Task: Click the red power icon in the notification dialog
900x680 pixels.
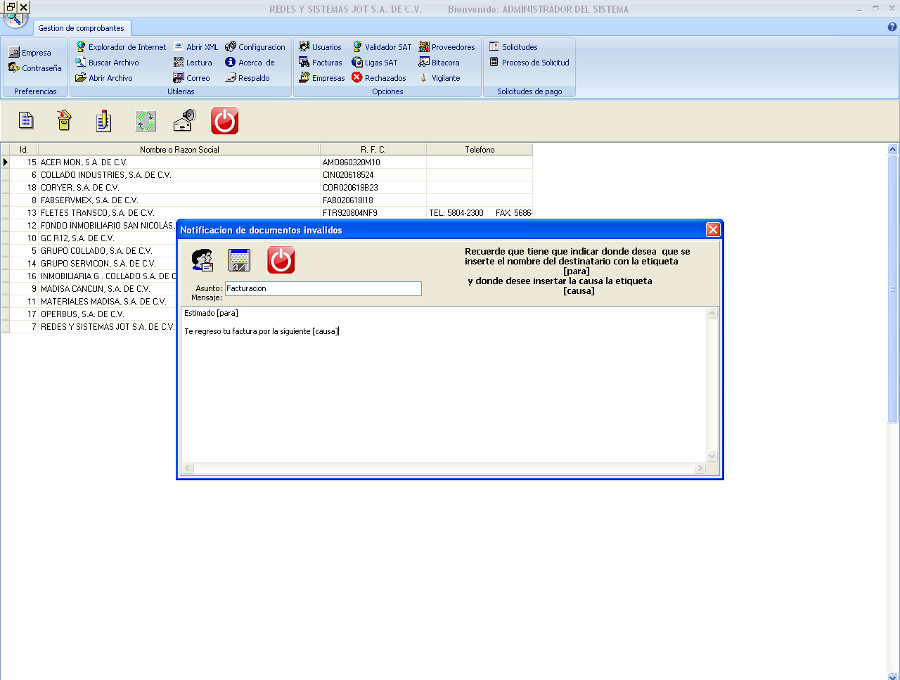Action: point(281,260)
